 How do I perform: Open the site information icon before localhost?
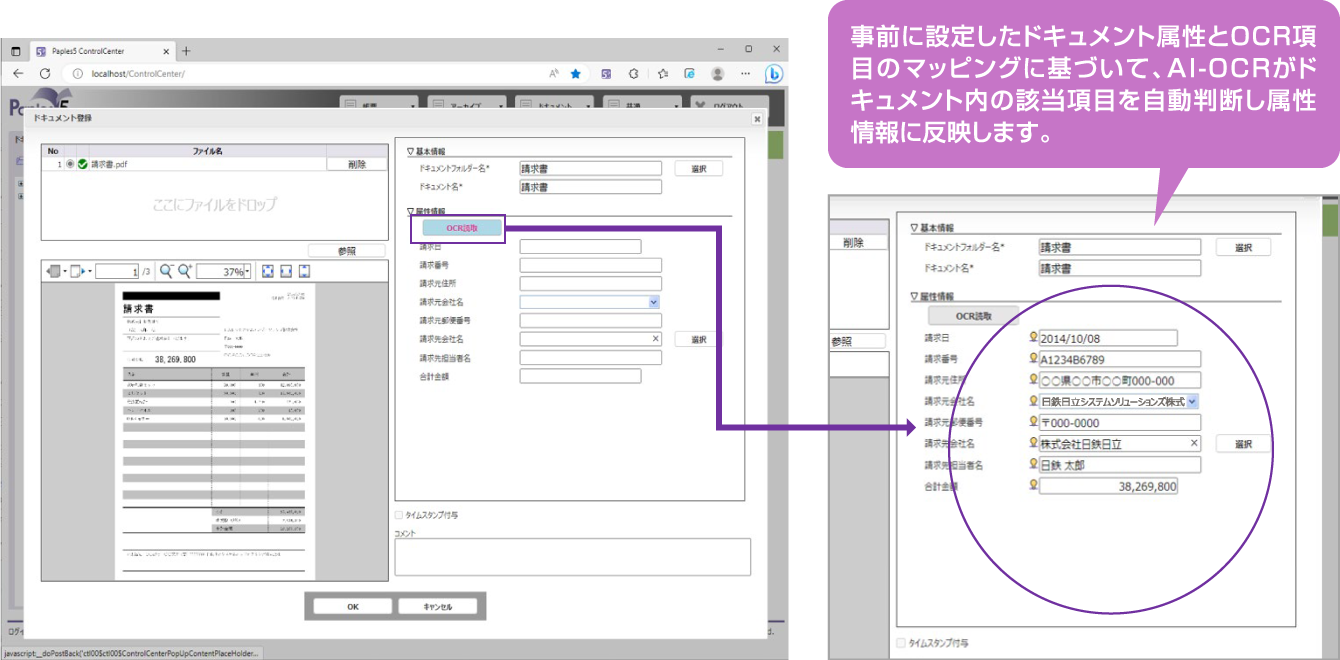point(77,74)
